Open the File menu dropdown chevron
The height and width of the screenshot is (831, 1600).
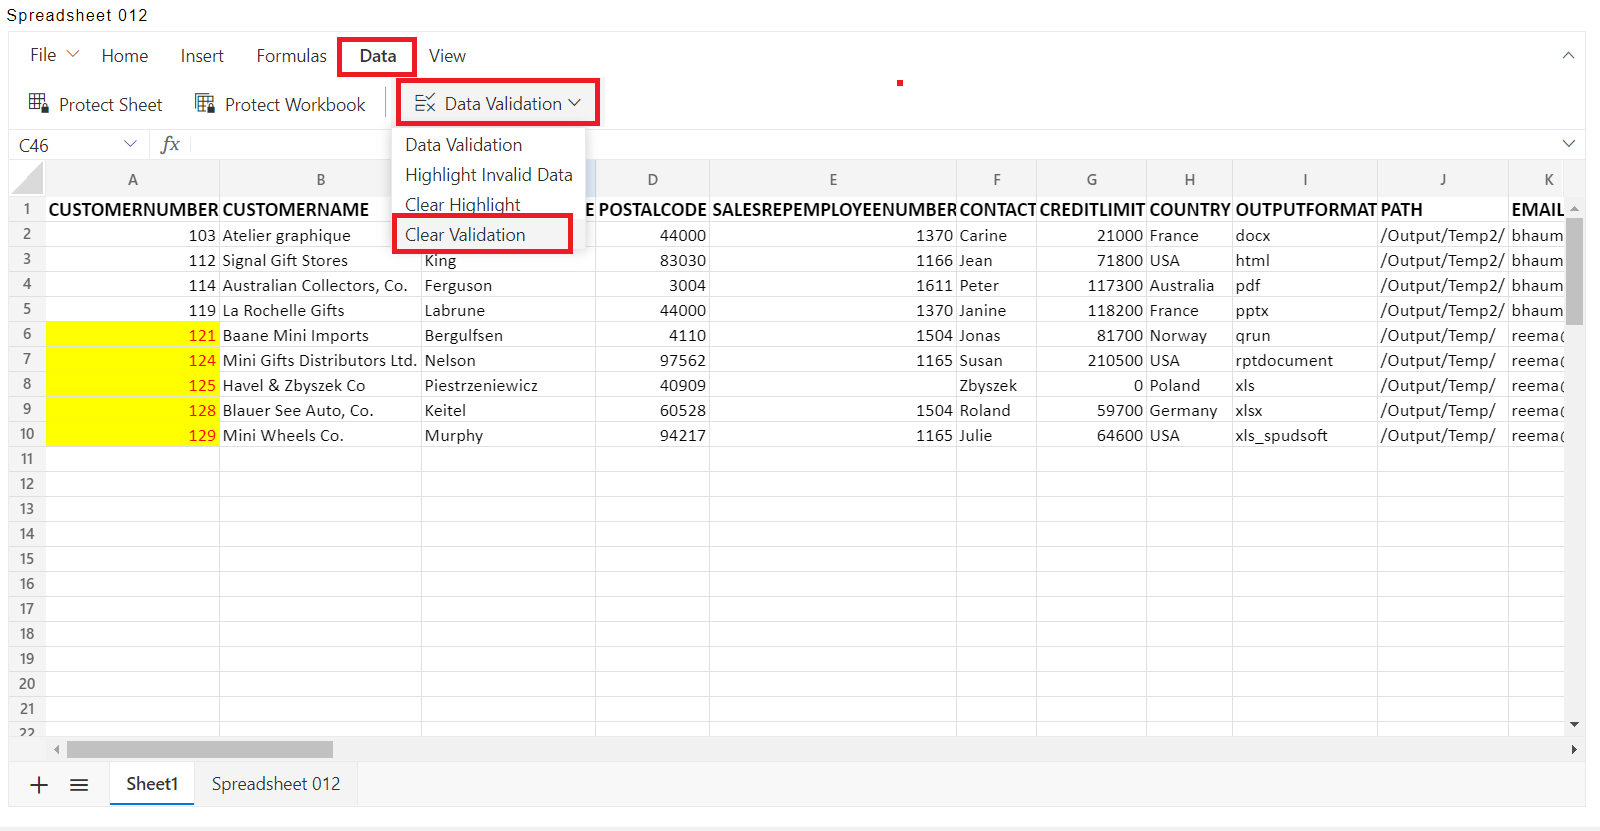pos(72,54)
